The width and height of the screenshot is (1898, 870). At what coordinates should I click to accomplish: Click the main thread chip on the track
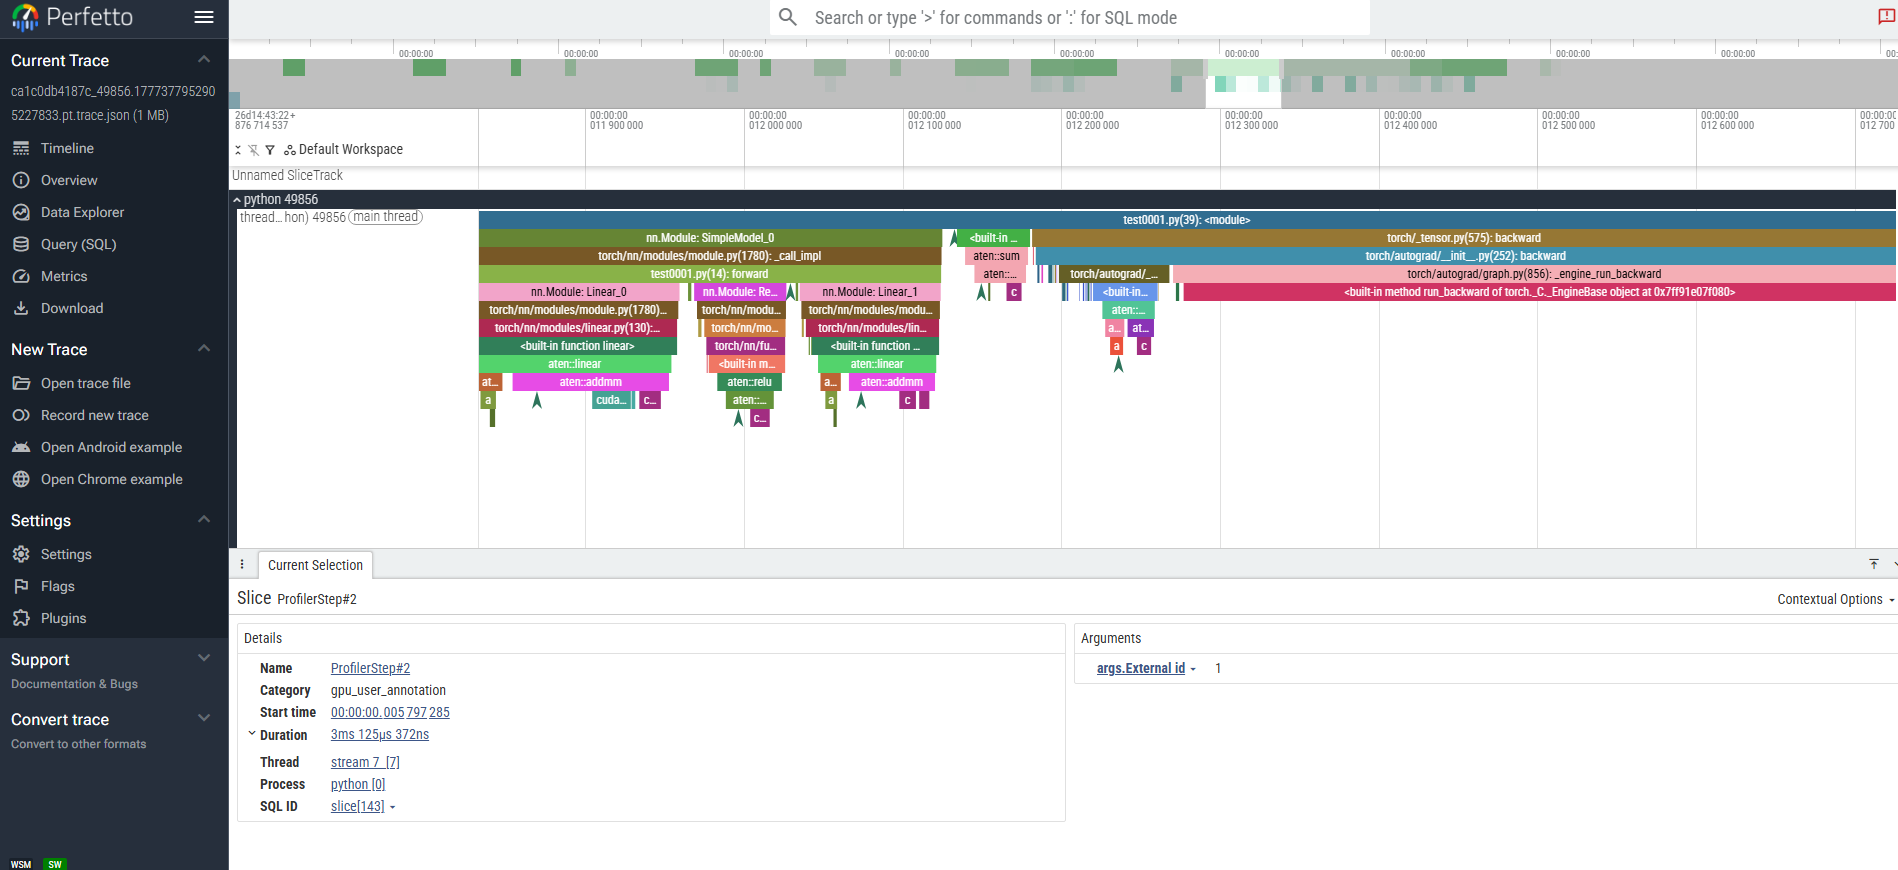pos(386,217)
